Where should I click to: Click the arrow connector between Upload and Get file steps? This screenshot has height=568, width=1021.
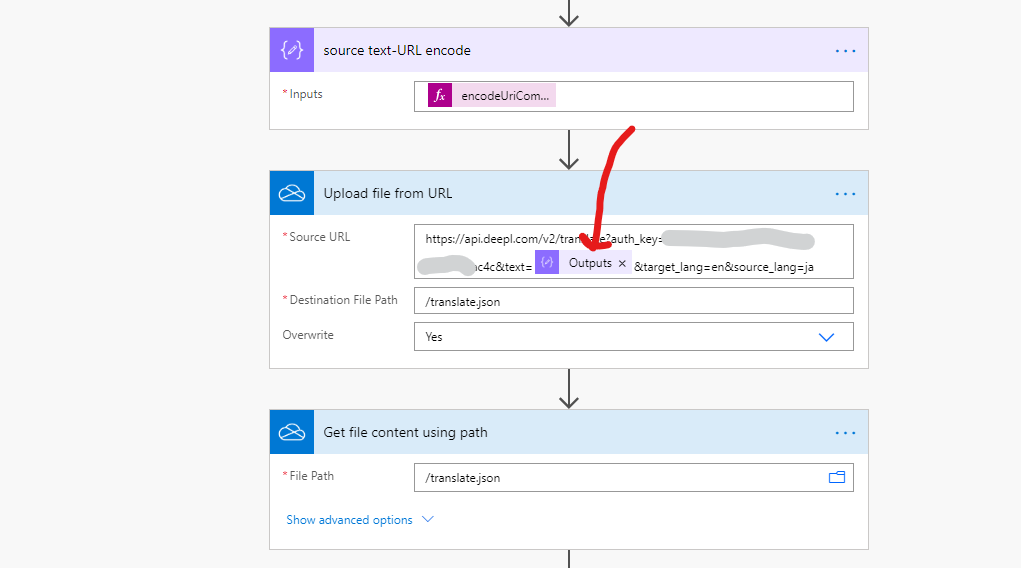[569, 389]
